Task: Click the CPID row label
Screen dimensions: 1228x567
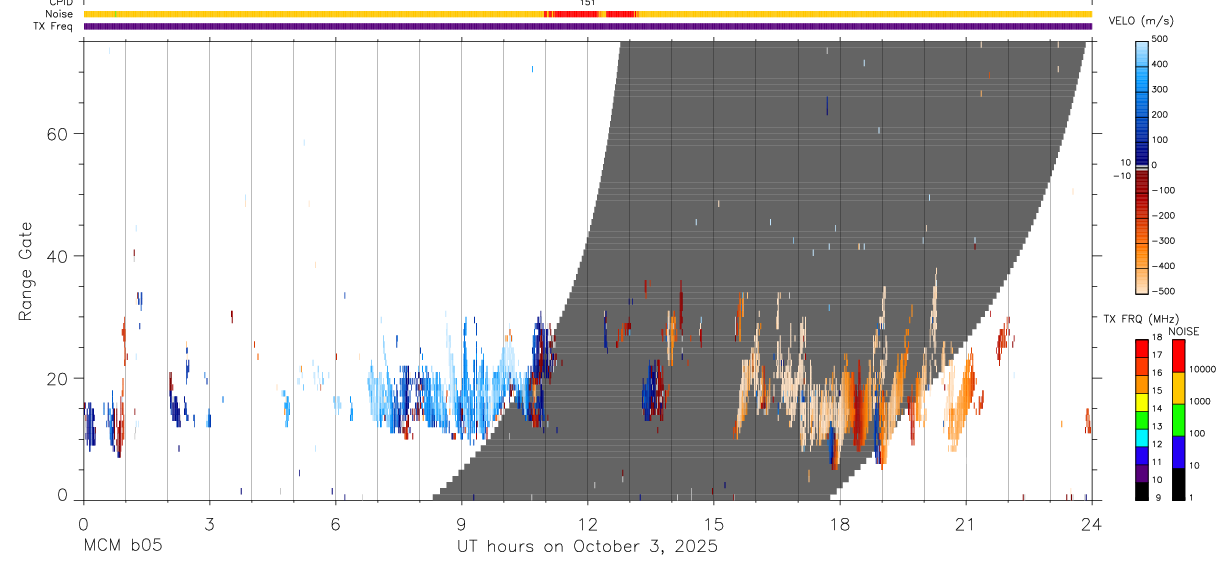Action: click(60, 3)
